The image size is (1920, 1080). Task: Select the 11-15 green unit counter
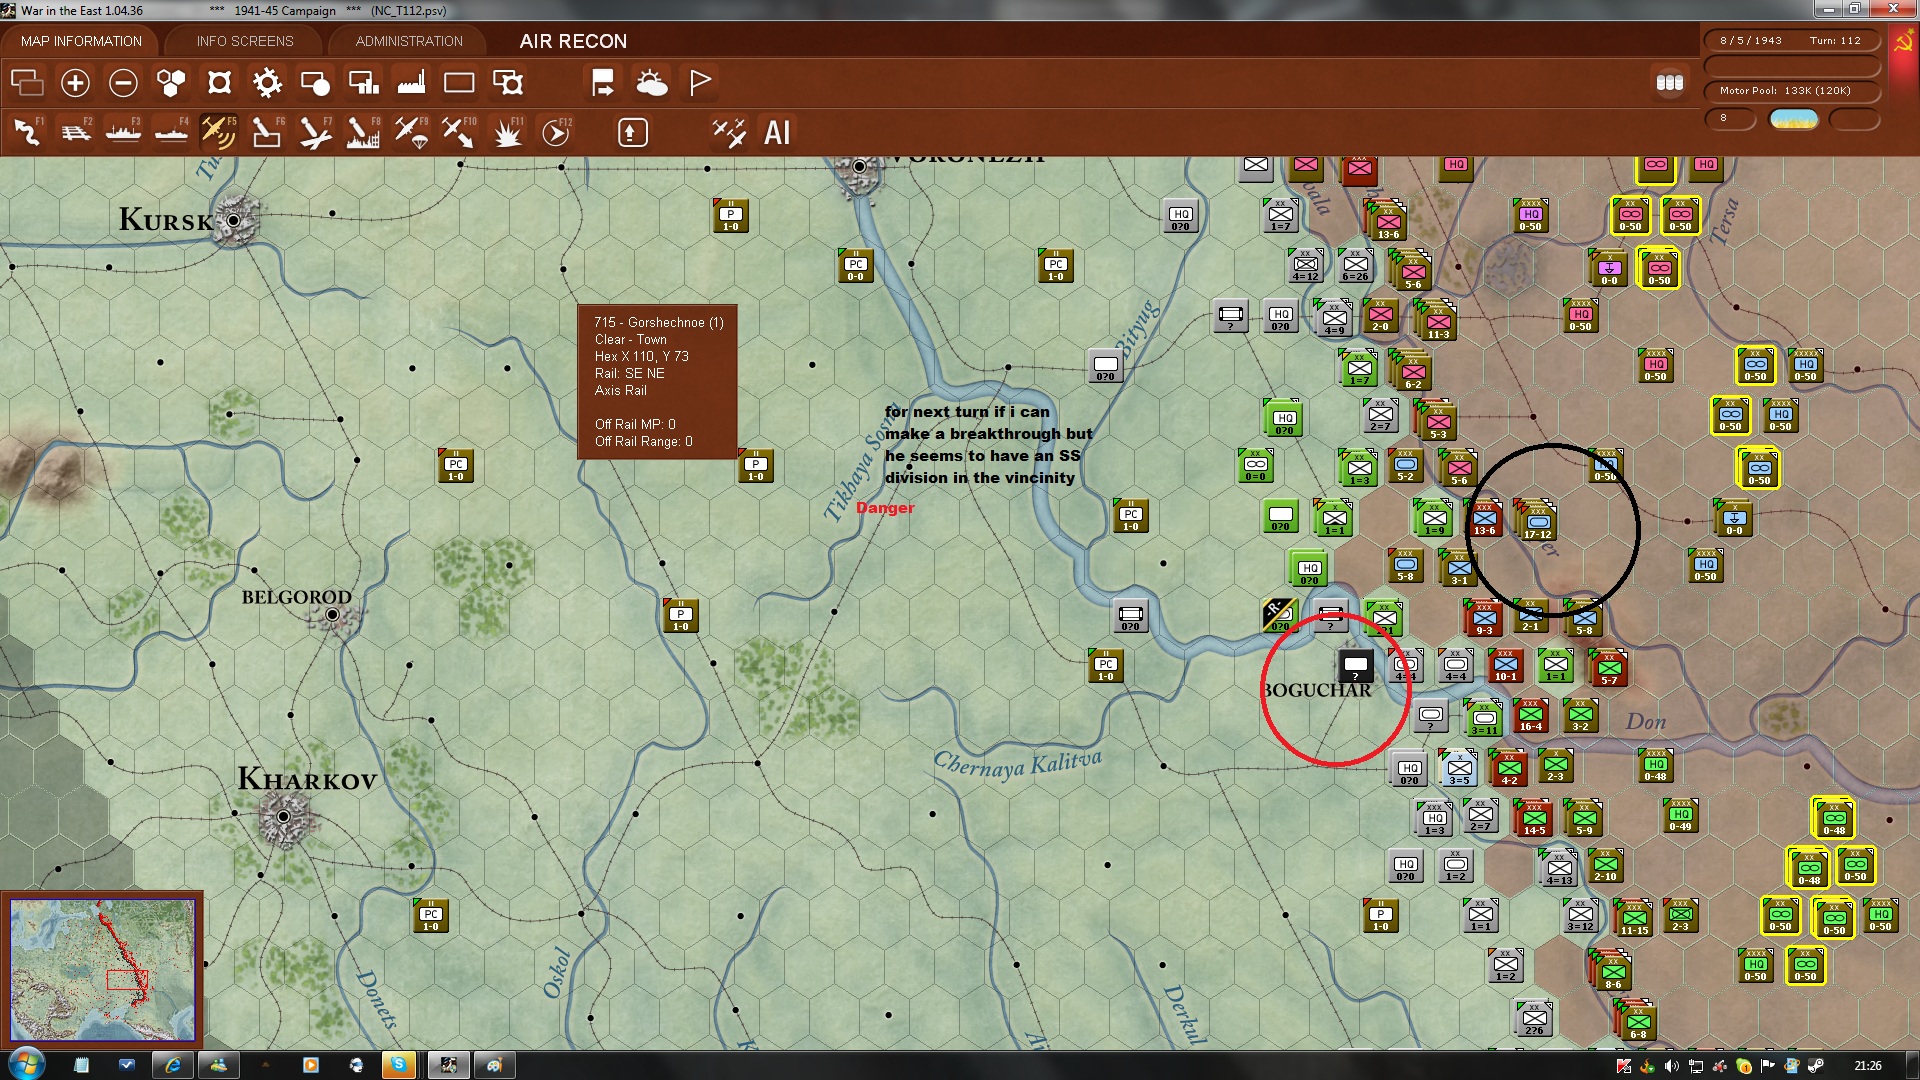pos(1634,918)
